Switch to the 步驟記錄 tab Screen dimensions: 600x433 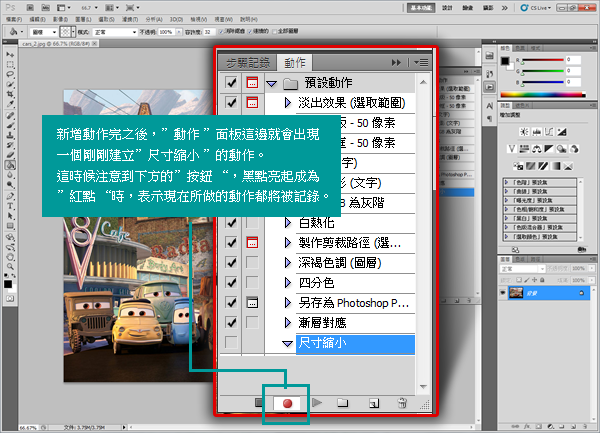click(248, 62)
